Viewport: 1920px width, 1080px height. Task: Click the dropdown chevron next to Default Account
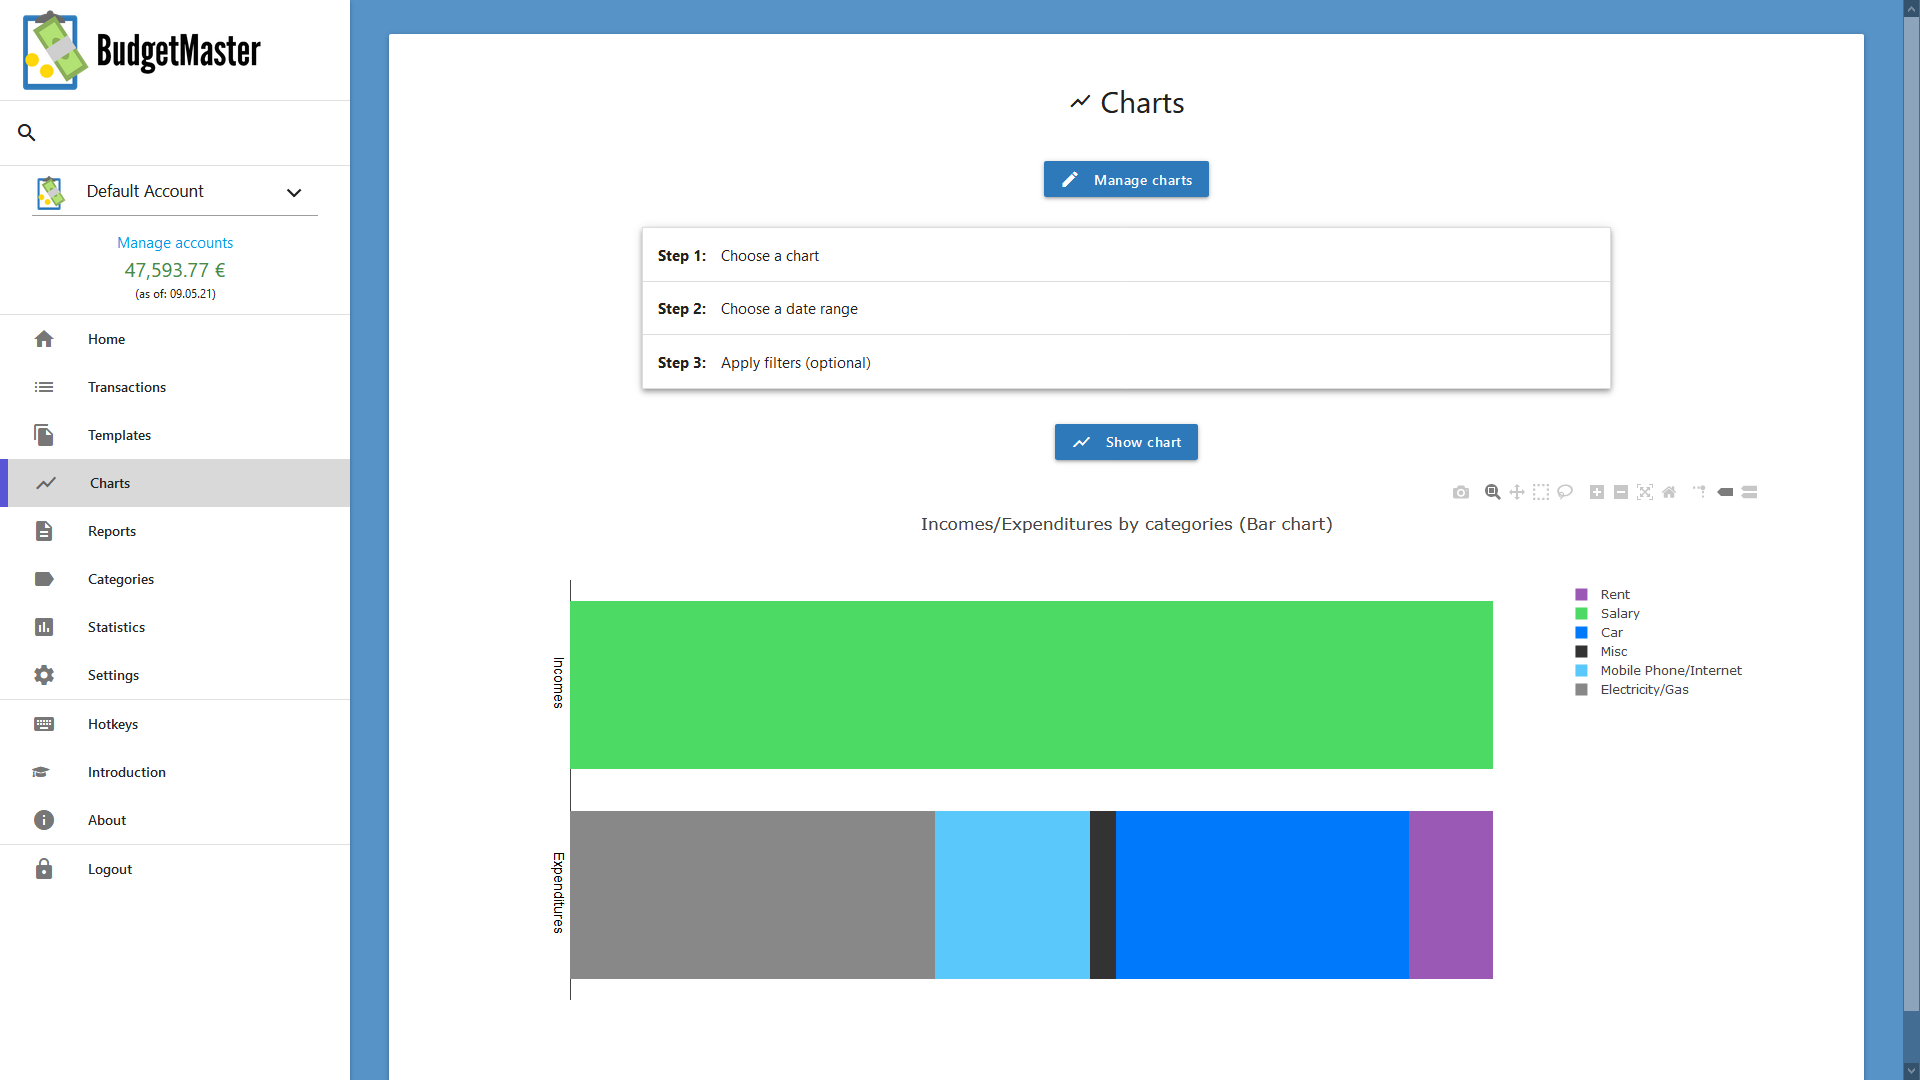point(294,192)
